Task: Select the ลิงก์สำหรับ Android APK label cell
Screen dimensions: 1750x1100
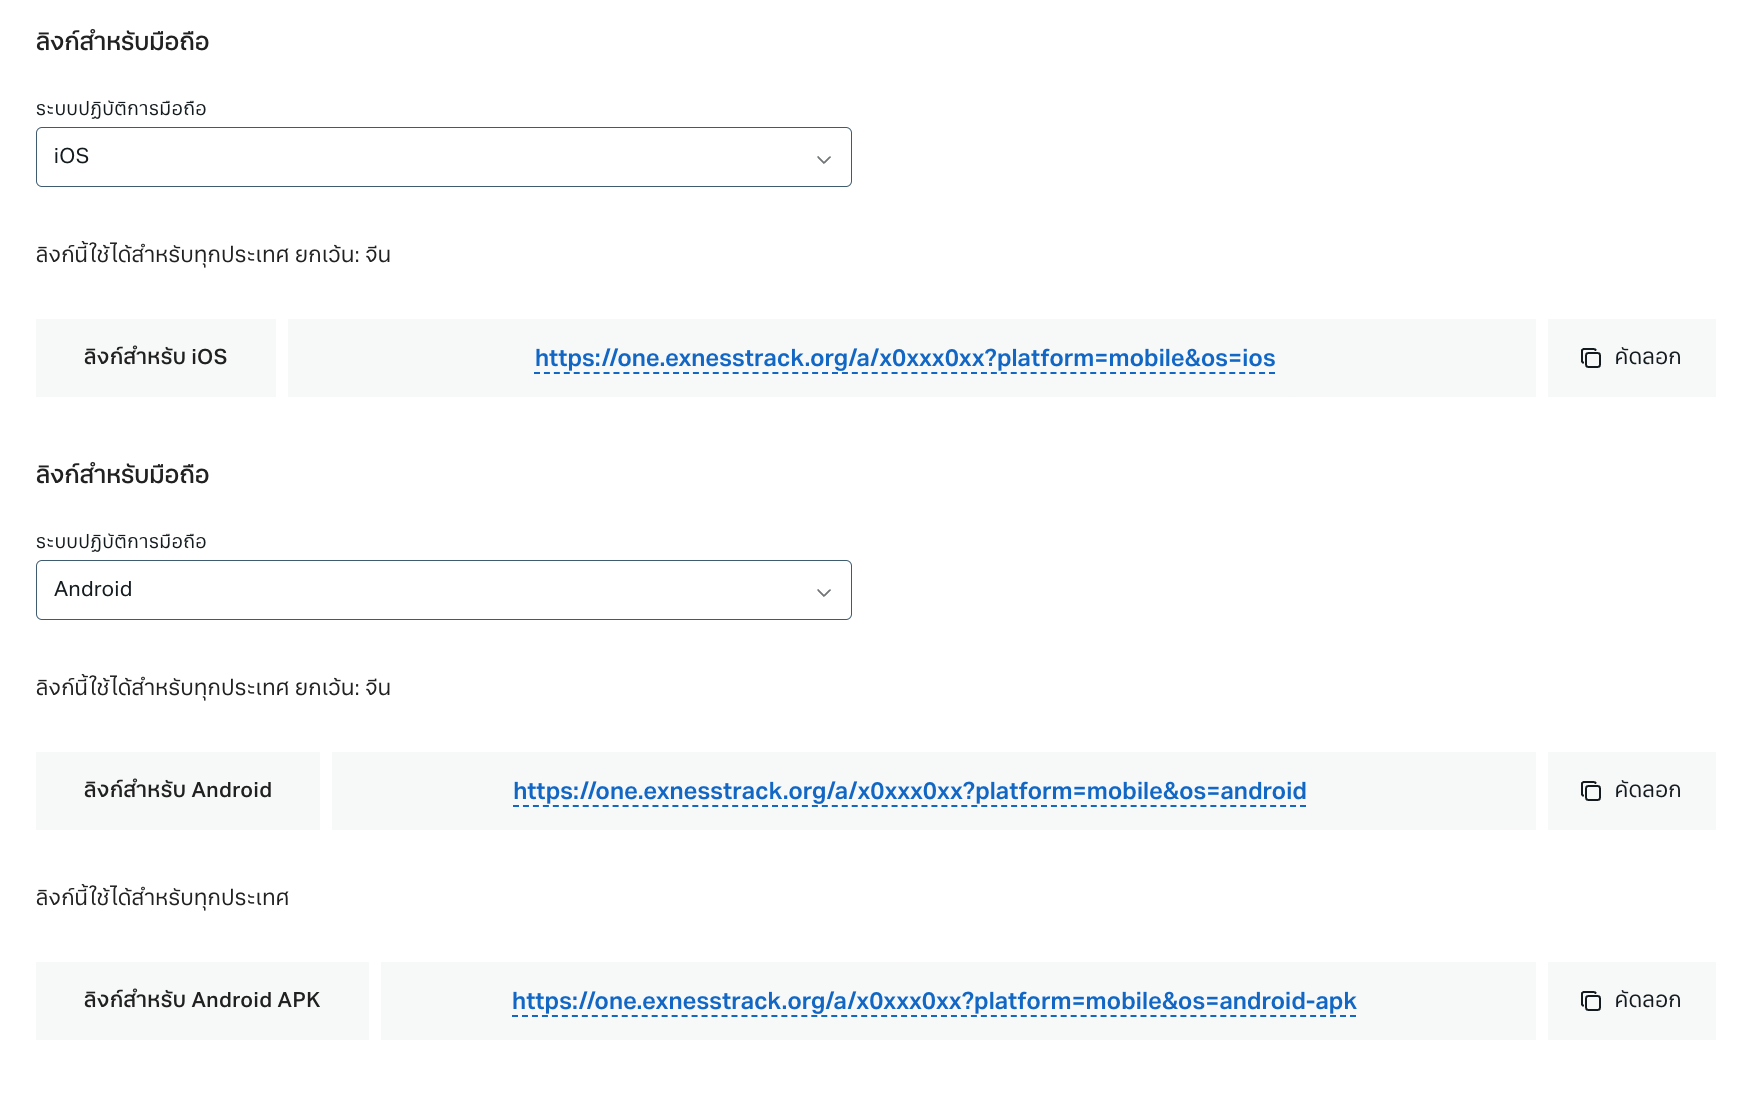Action: click(202, 1001)
